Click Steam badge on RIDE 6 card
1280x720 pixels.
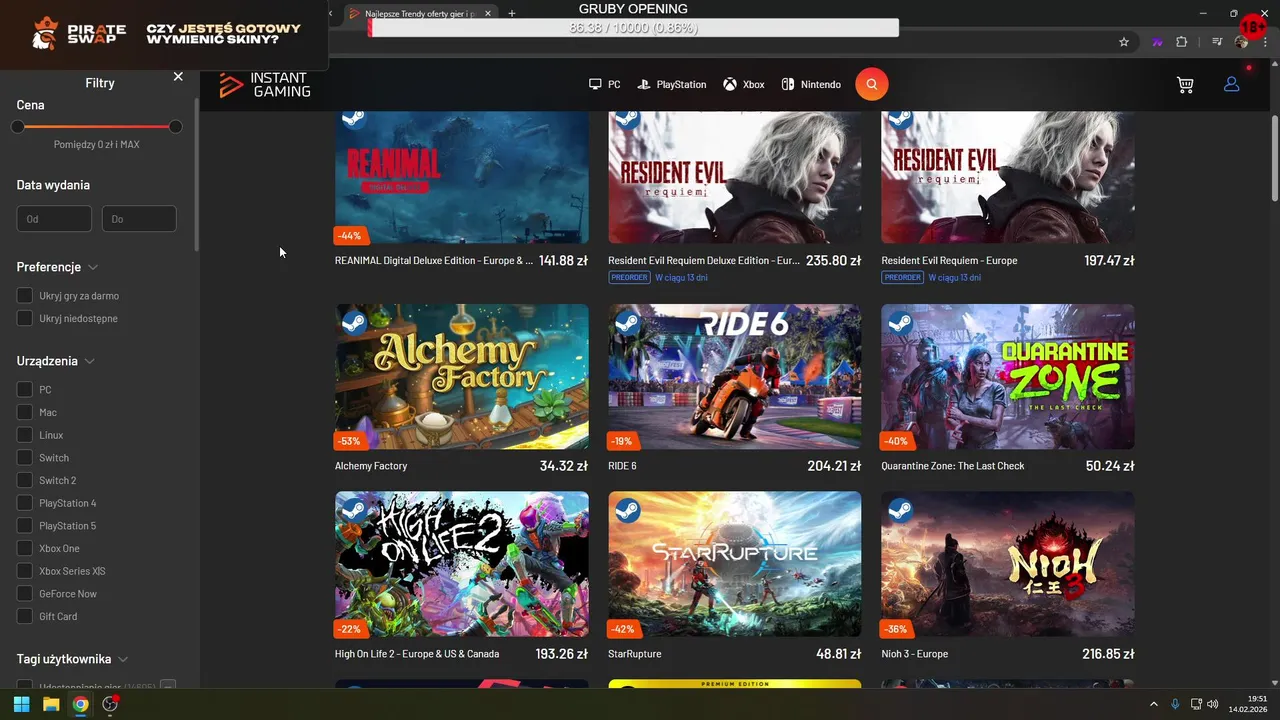(626, 322)
